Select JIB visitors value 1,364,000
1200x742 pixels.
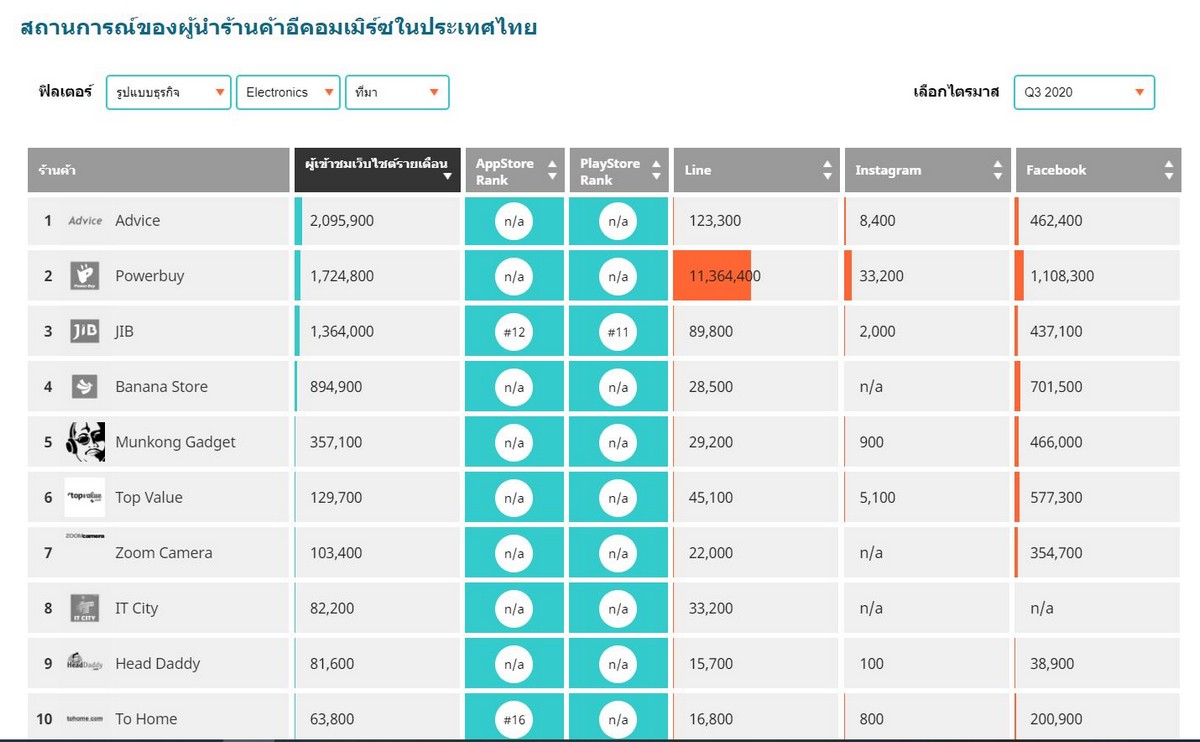click(342, 331)
